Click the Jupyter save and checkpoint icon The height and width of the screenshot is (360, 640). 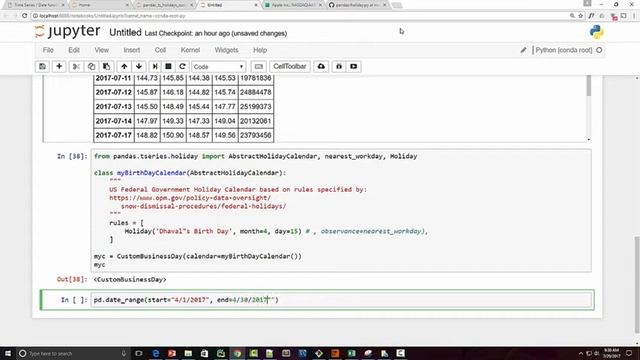(42, 67)
